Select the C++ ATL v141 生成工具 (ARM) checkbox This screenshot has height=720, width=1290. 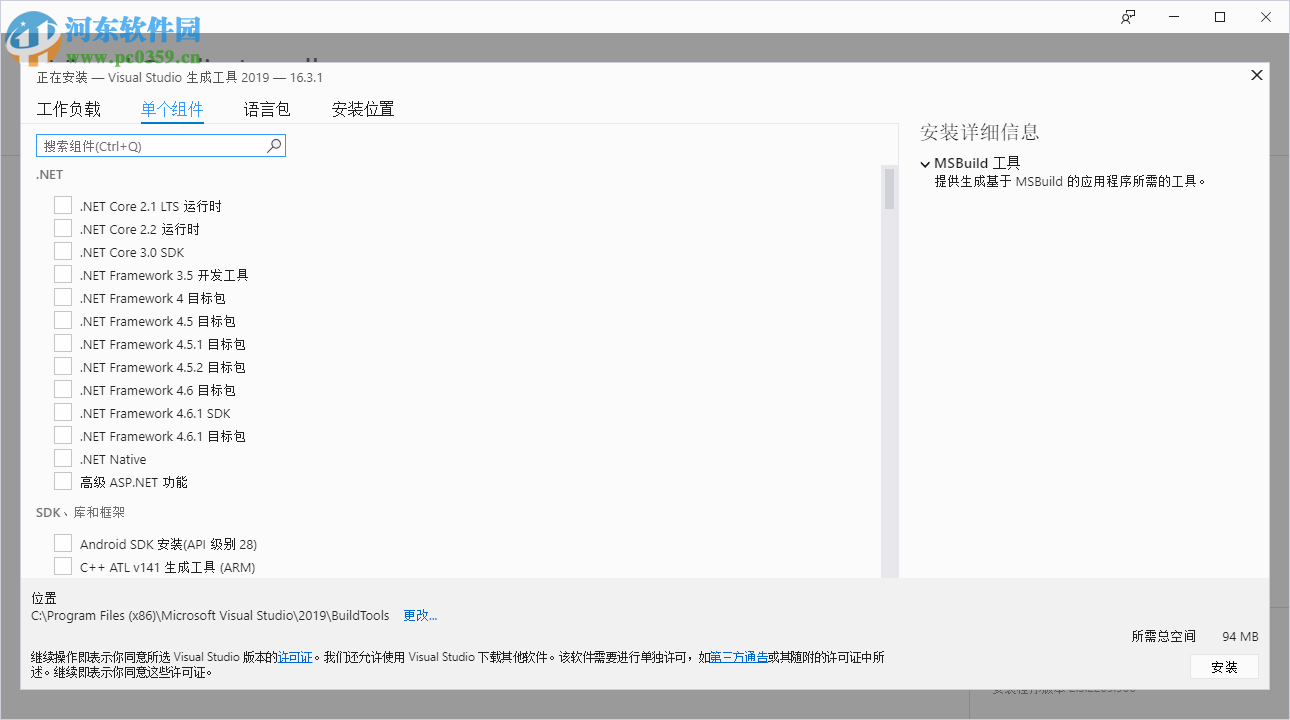[62, 565]
